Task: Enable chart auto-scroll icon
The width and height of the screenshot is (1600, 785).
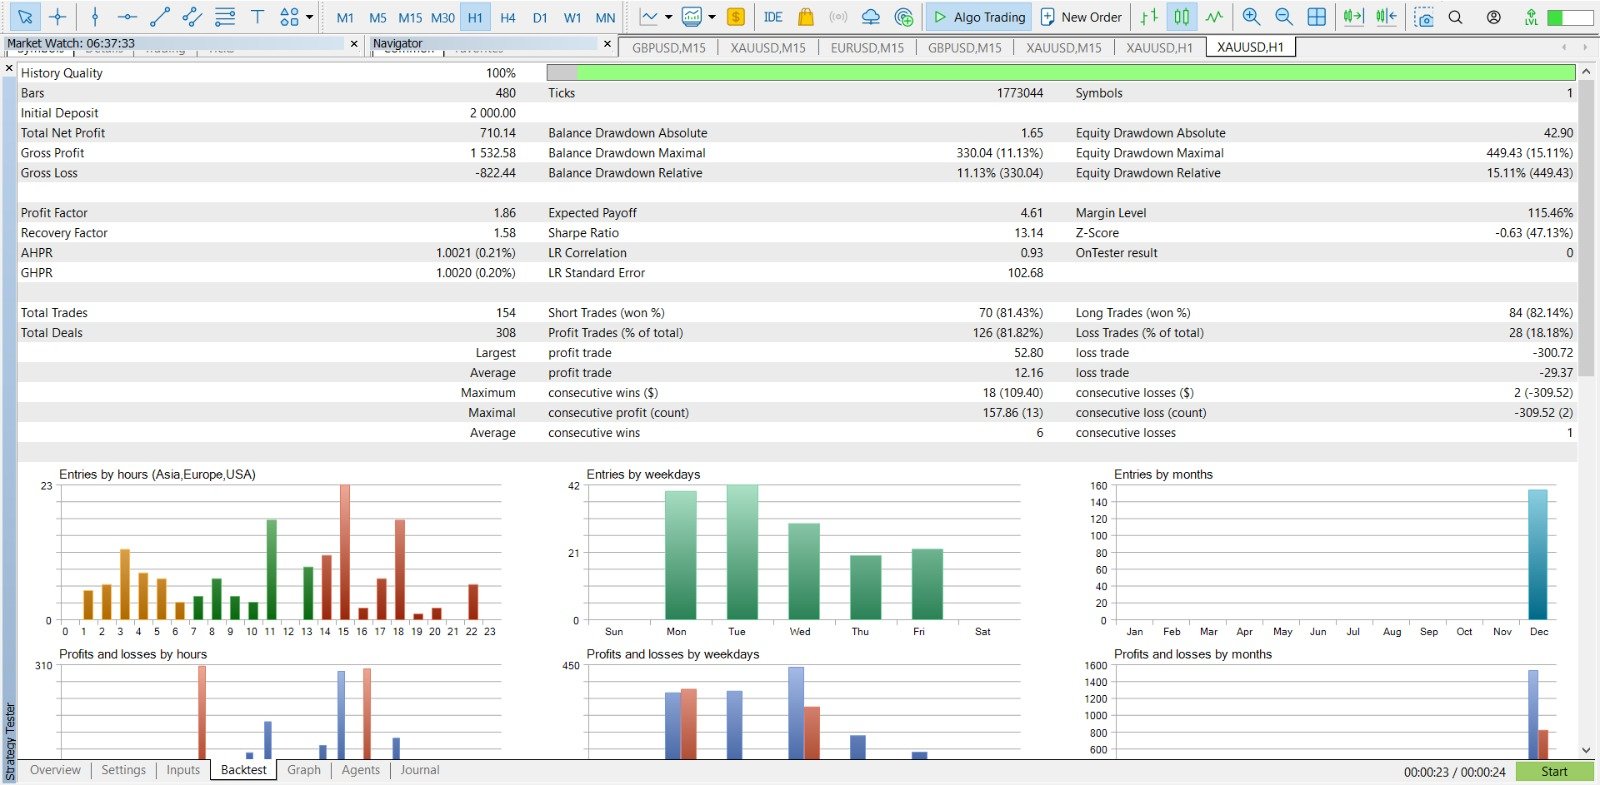Action: (x=1353, y=17)
